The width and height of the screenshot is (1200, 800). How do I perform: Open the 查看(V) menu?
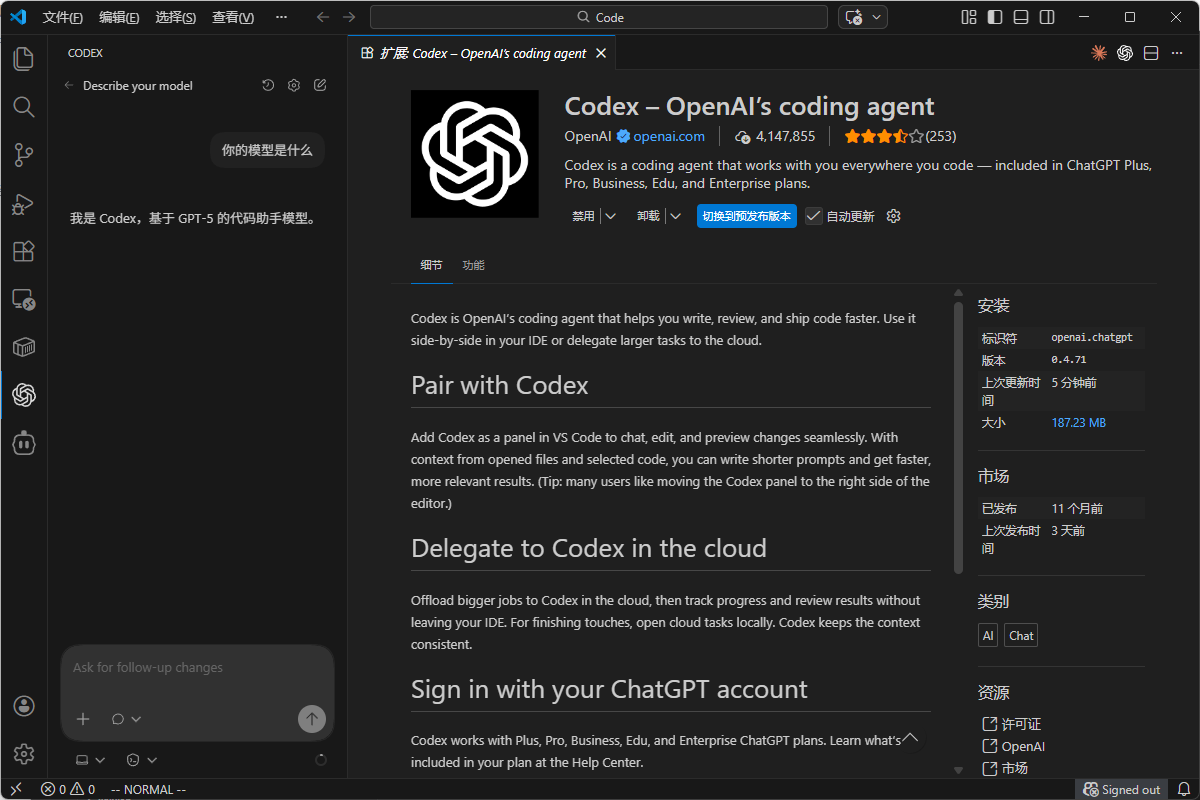pyautogui.click(x=233, y=17)
